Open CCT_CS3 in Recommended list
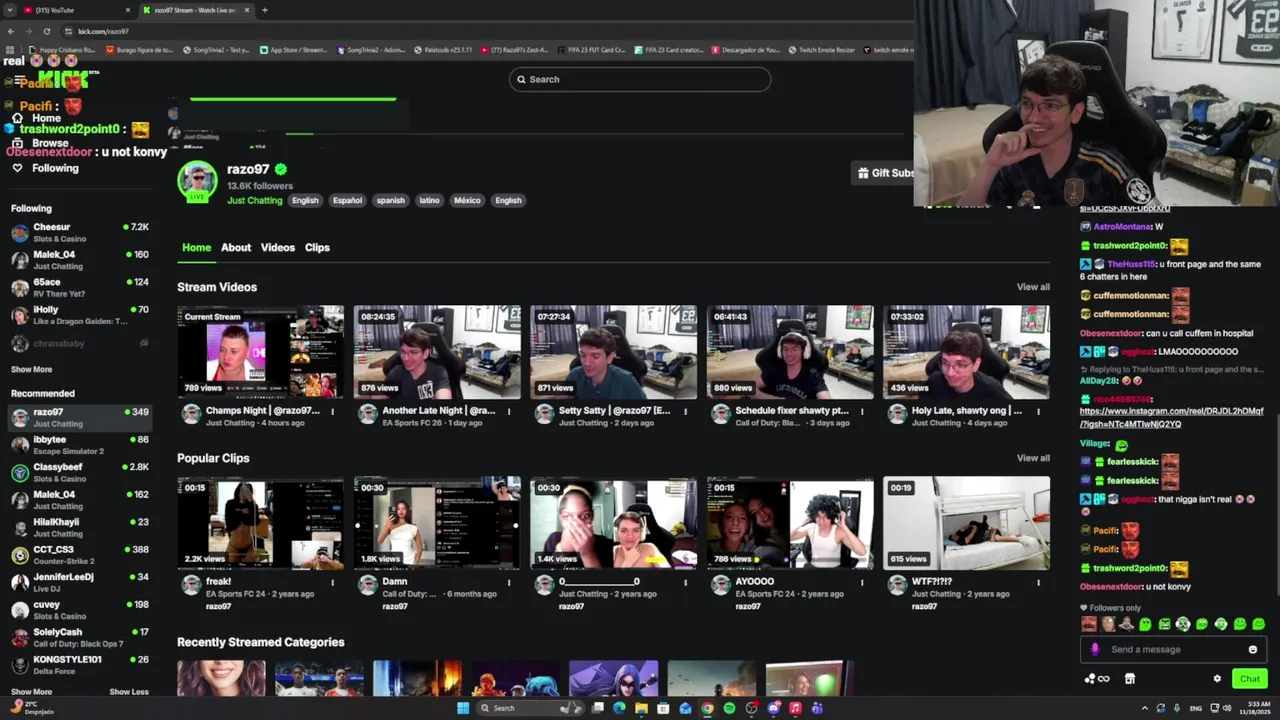Viewport: 1280px width, 720px height. click(80, 555)
